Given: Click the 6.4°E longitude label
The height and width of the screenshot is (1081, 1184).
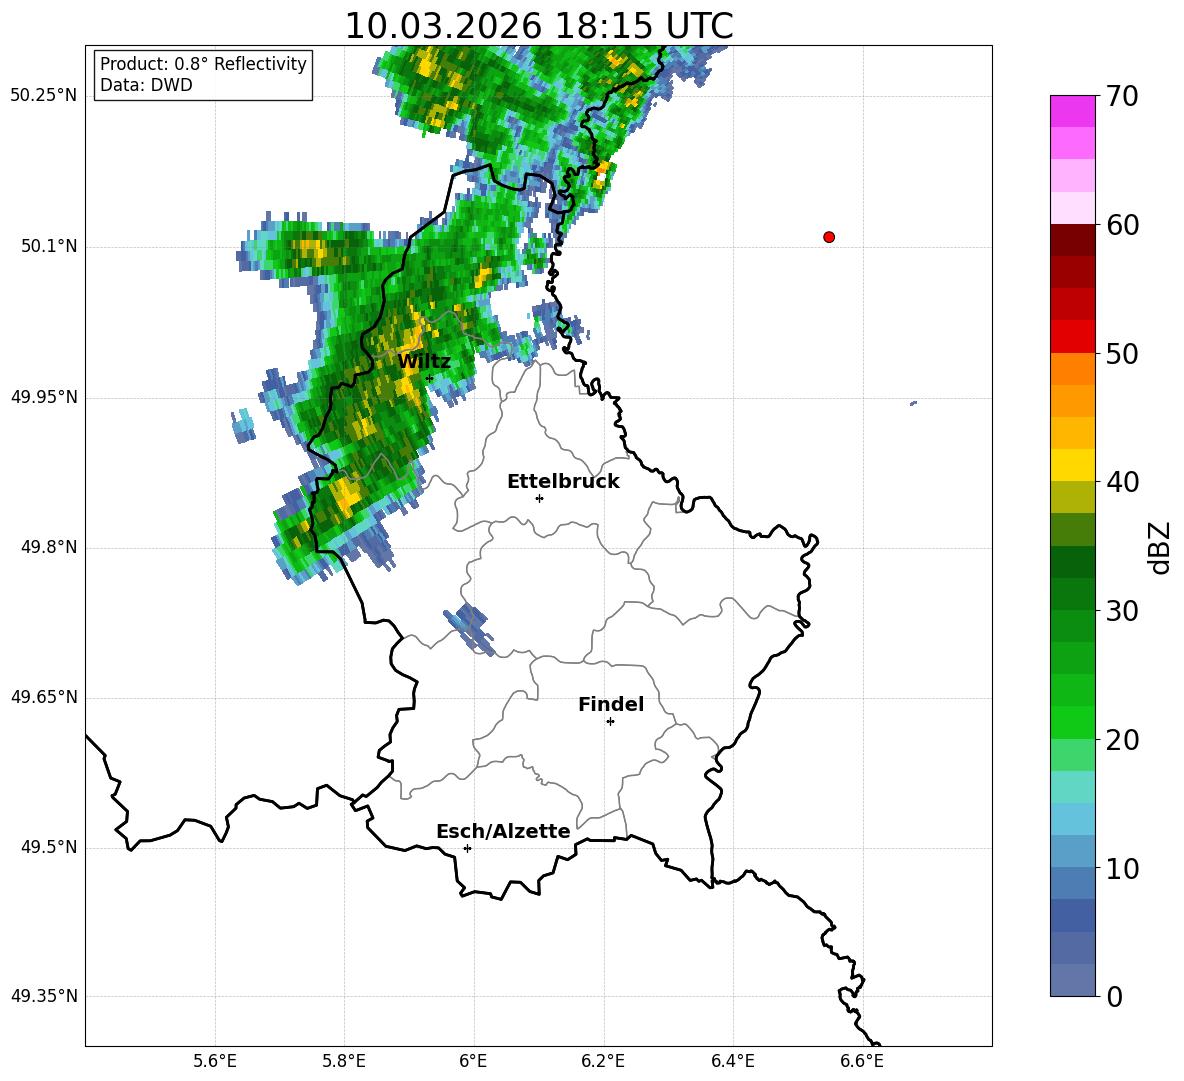Looking at the screenshot, I should (x=732, y=1061).
